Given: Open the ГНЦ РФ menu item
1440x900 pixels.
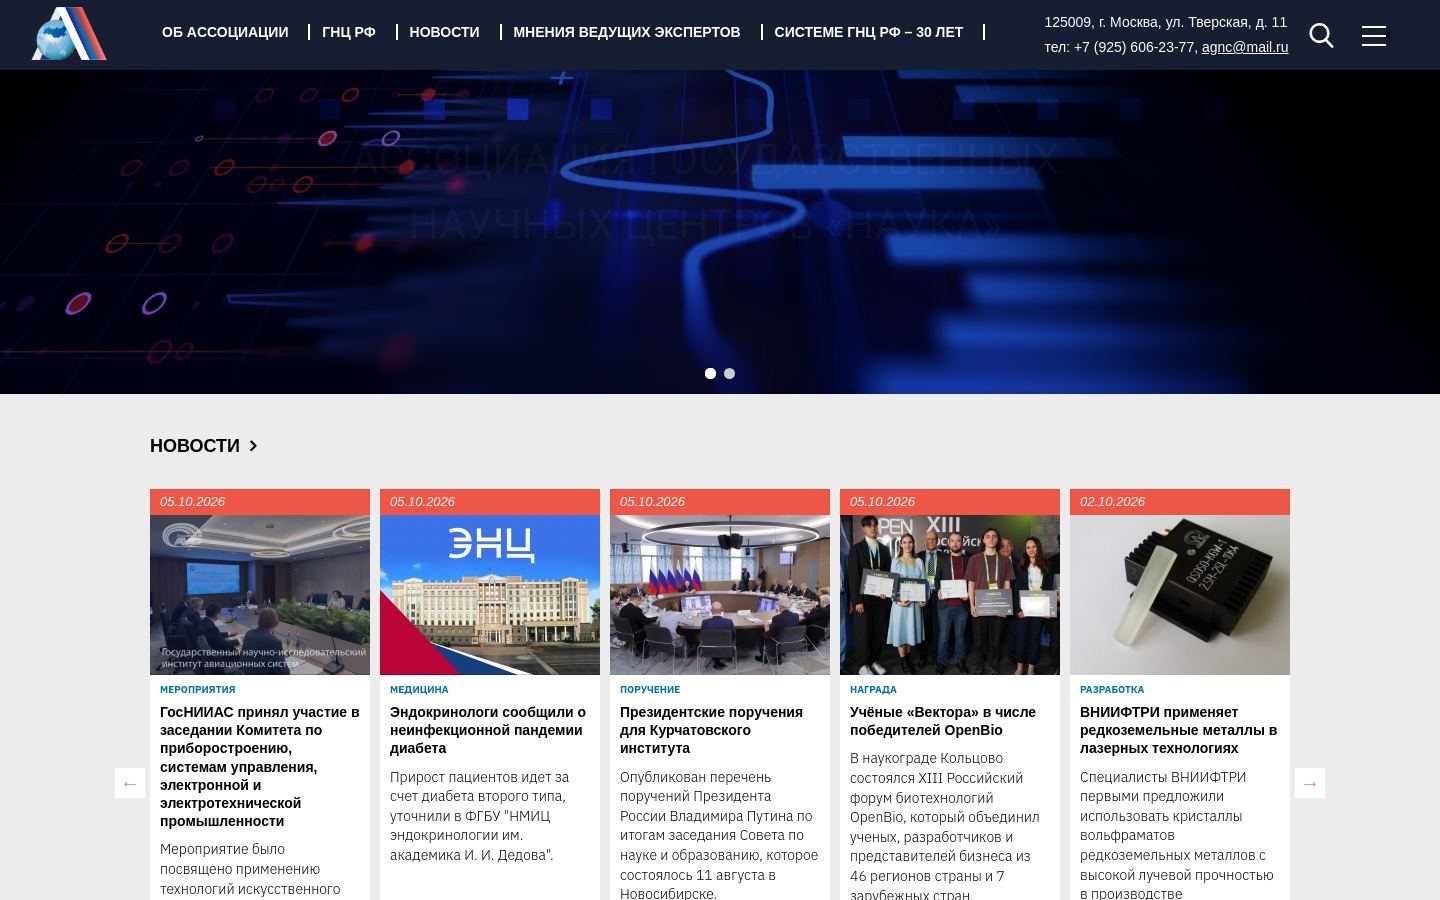Looking at the screenshot, I should click(x=349, y=32).
